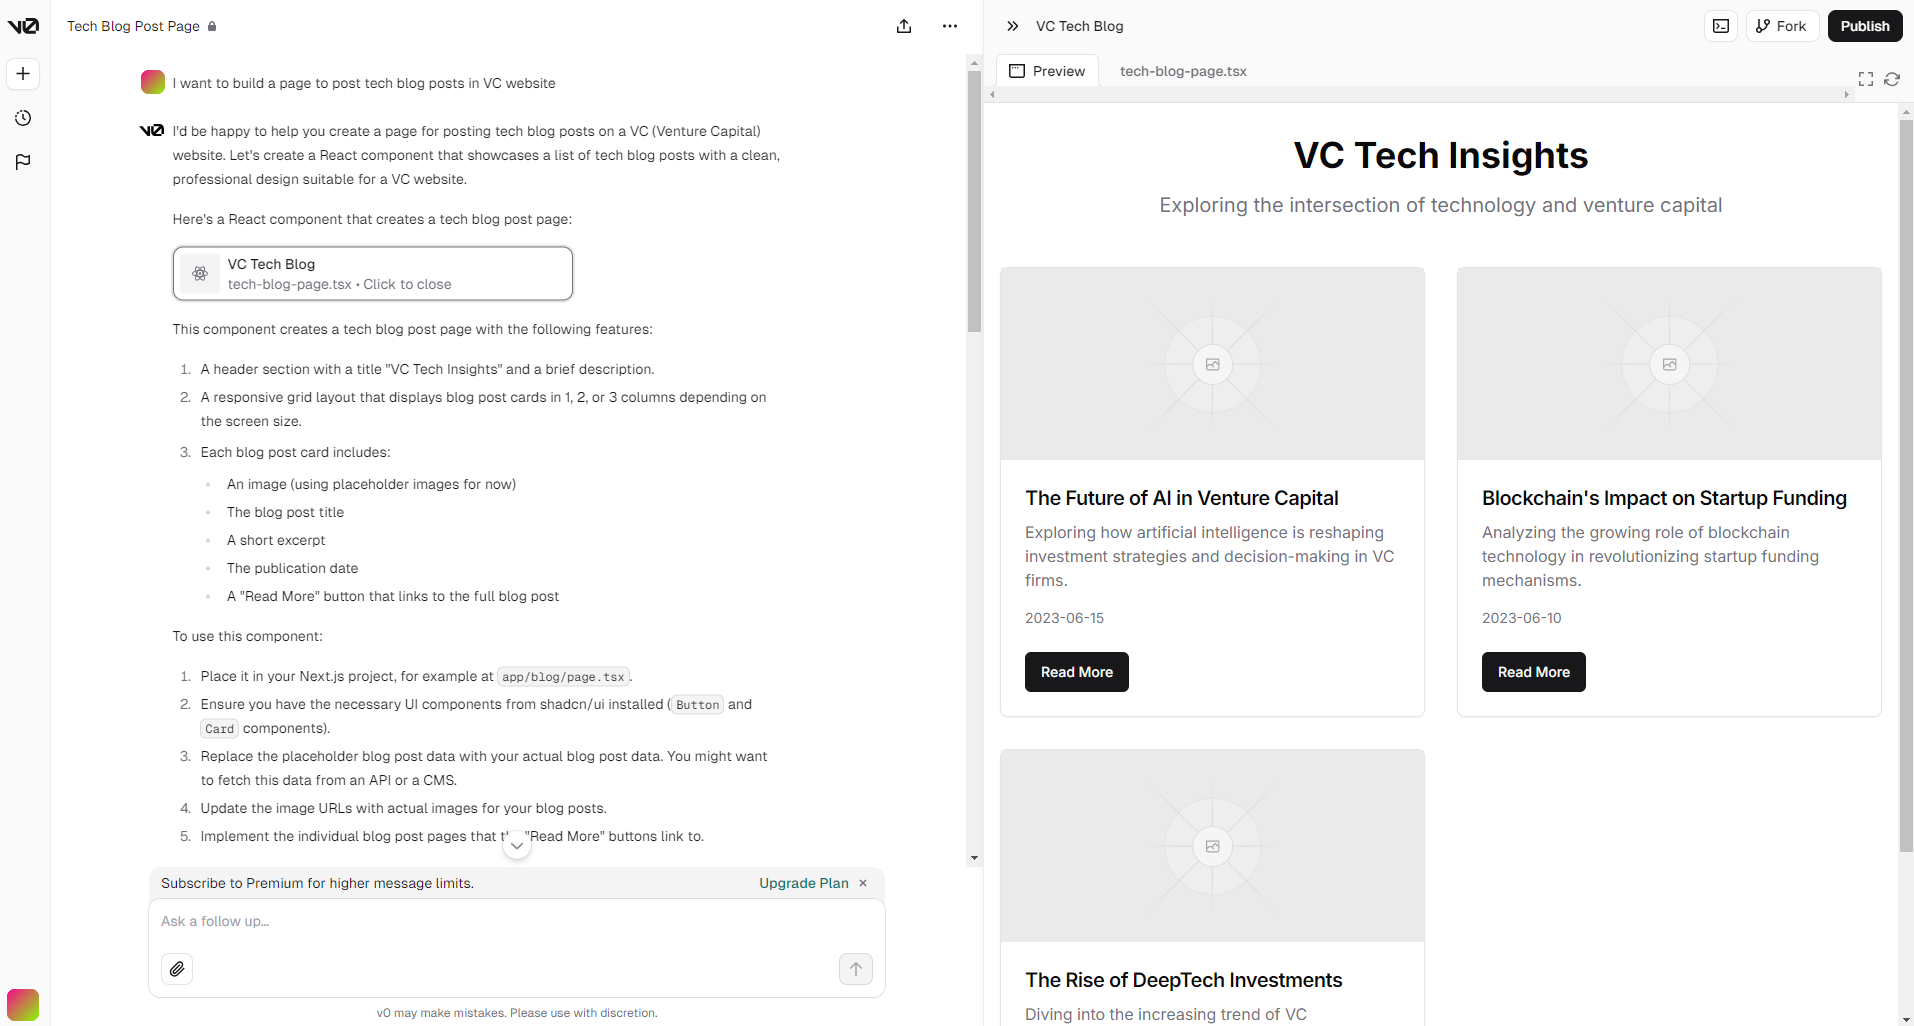Screen dimensions: 1914x1026
Task: Open the three-dot options menu
Action: pos(949,26)
